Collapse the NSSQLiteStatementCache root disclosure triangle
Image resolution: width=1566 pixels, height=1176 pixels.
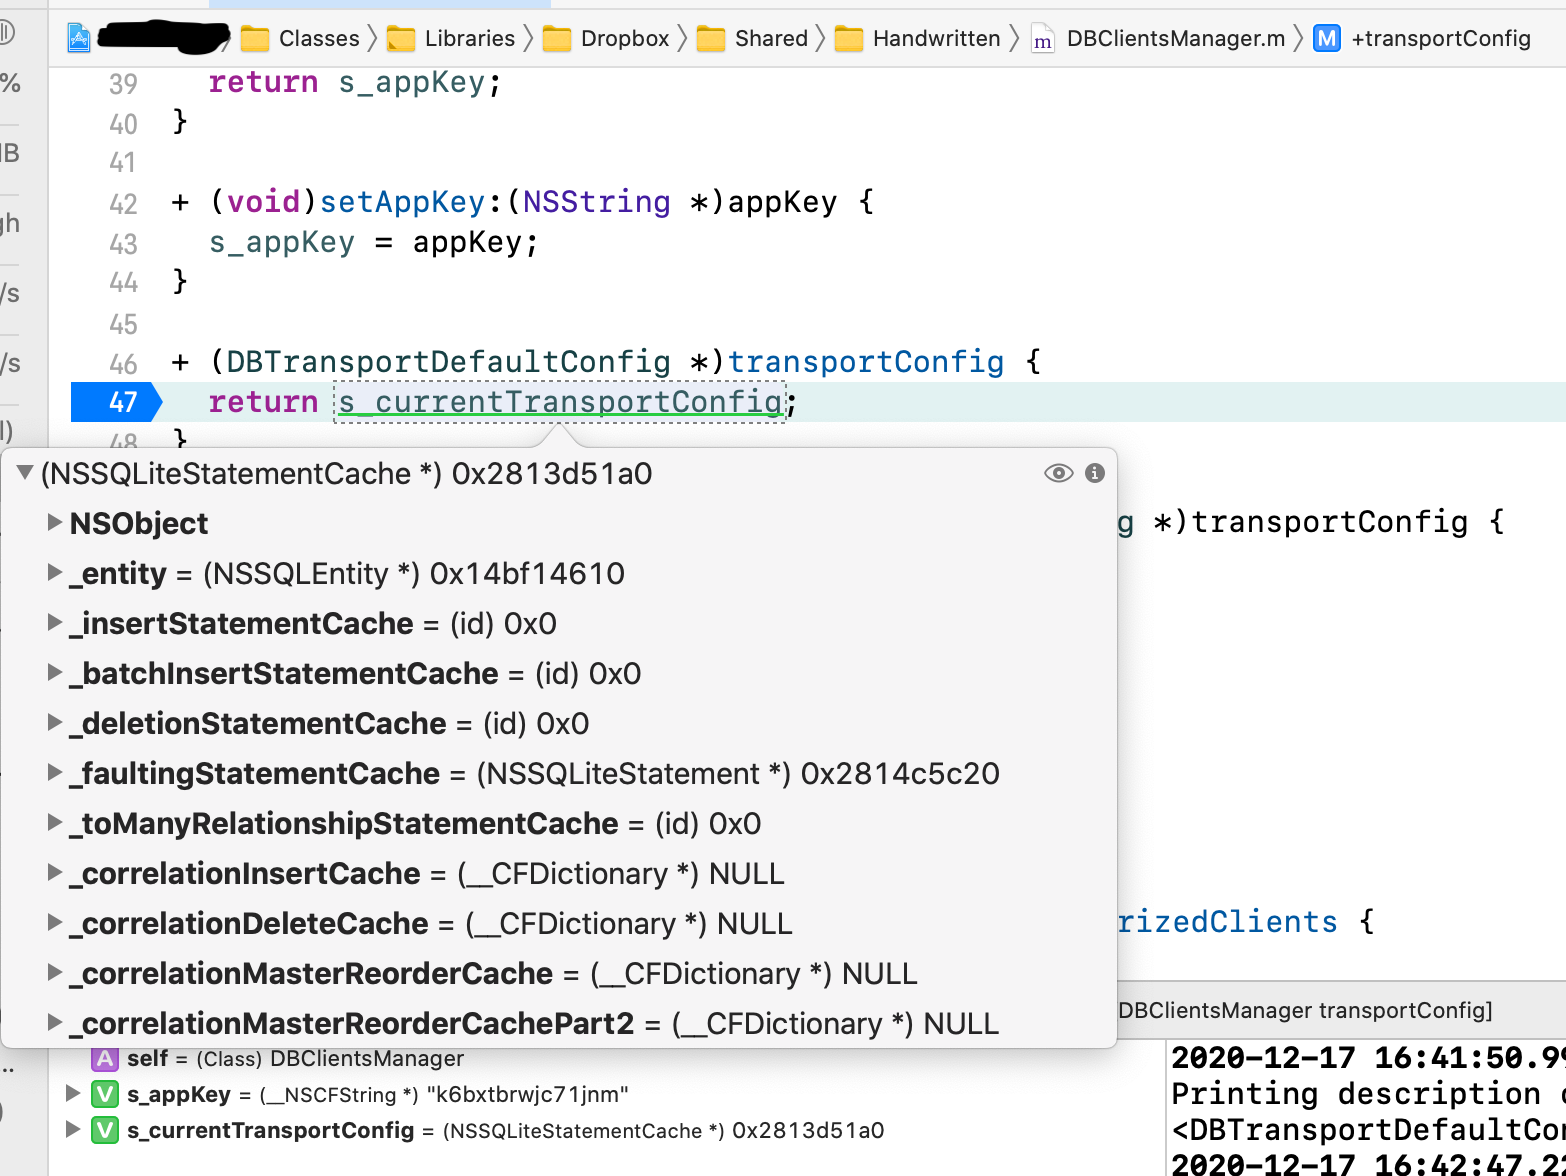click(25, 473)
